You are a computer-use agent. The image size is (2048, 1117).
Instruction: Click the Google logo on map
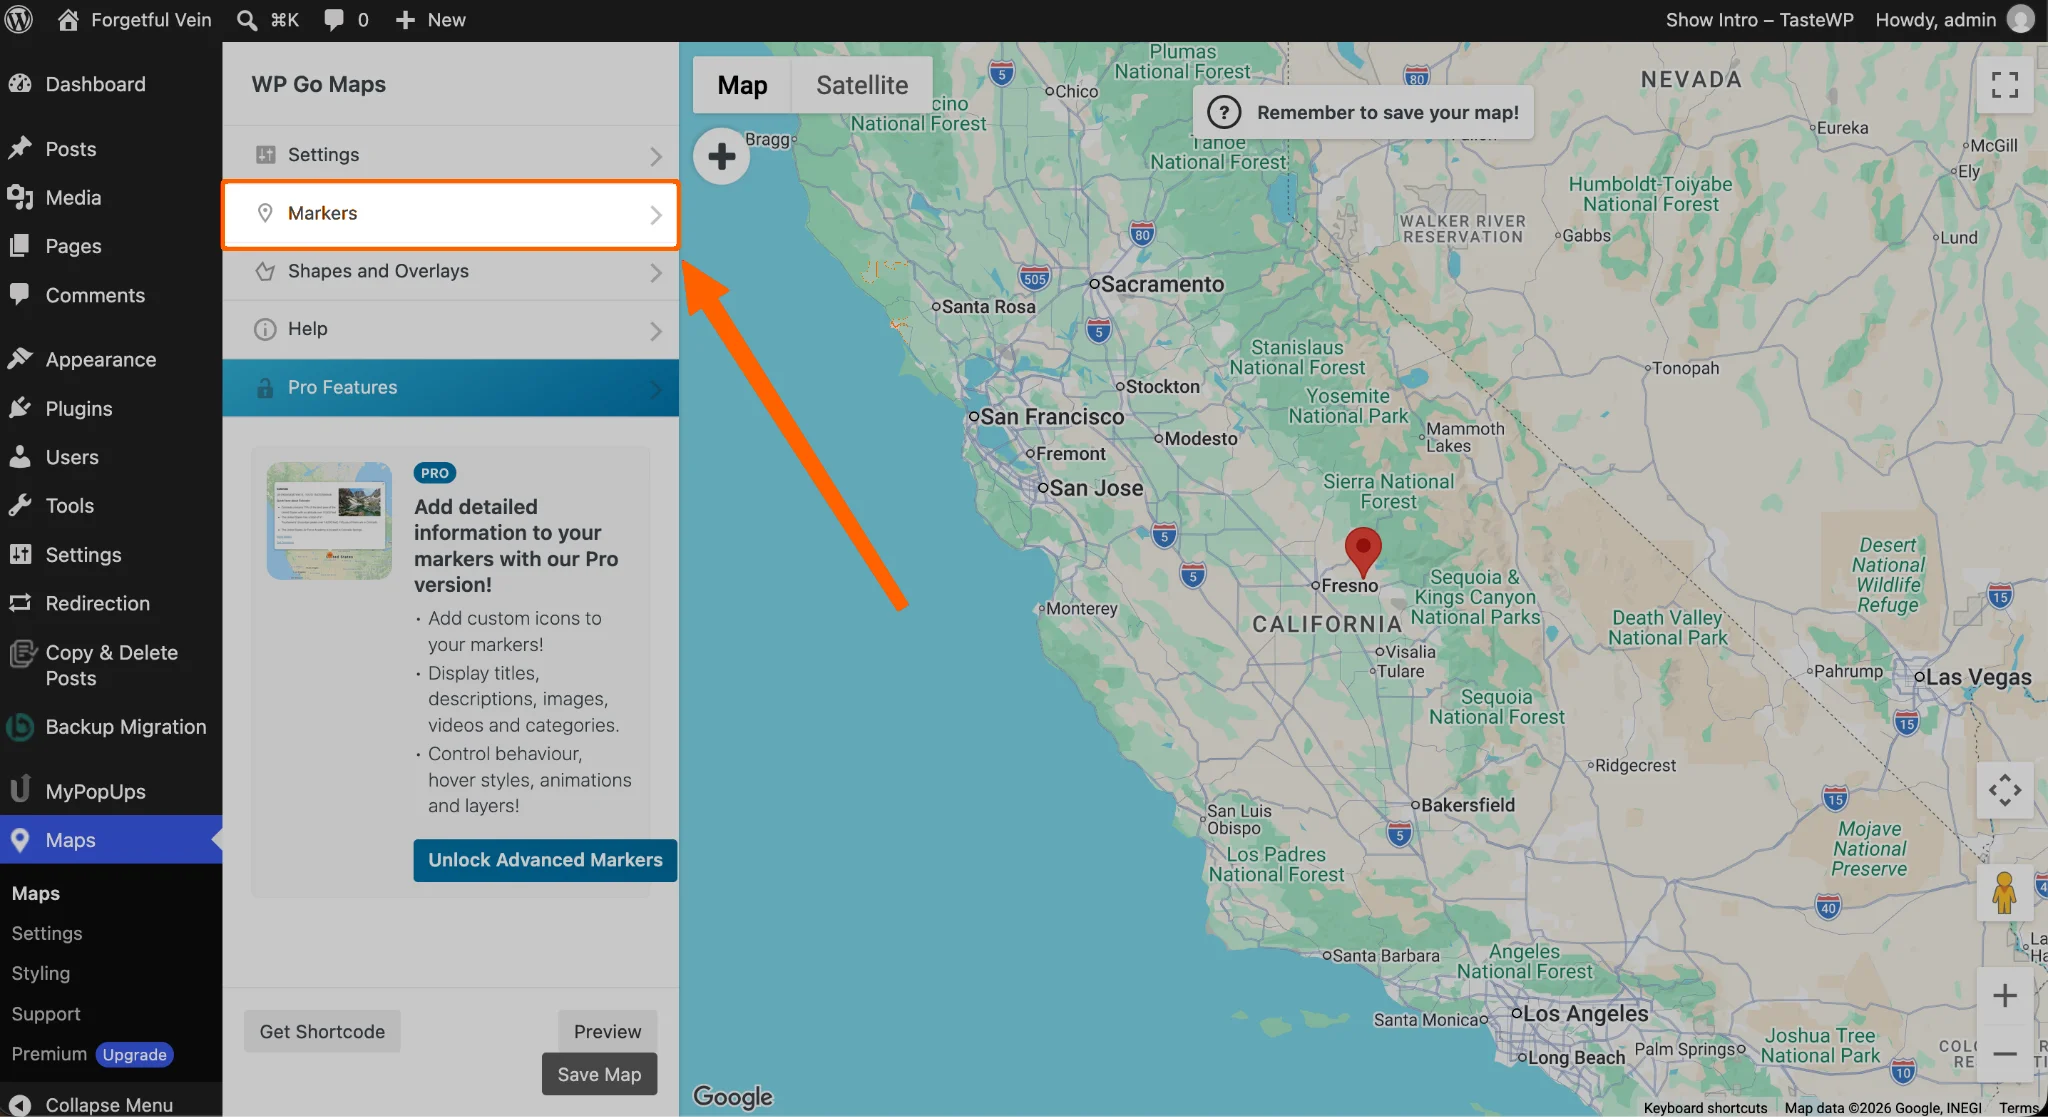tap(733, 1097)
